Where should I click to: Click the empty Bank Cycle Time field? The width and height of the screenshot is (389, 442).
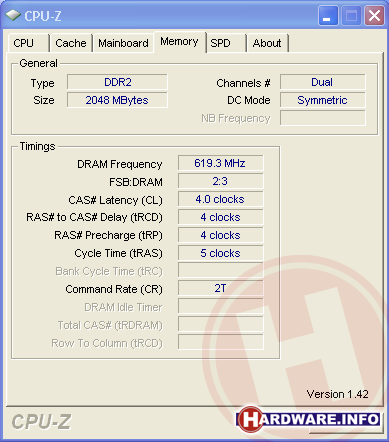pos(220,270)
